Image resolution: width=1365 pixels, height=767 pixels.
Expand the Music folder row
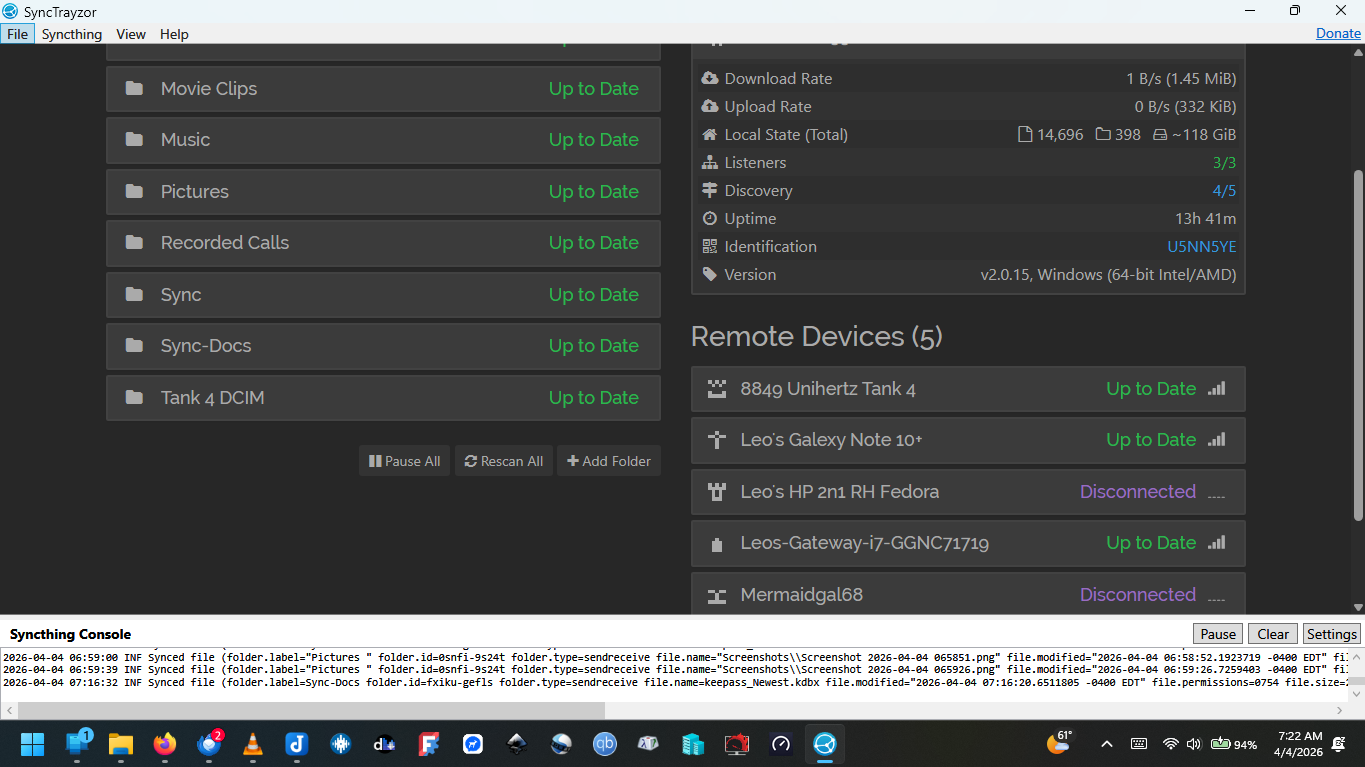pos(383,140)
